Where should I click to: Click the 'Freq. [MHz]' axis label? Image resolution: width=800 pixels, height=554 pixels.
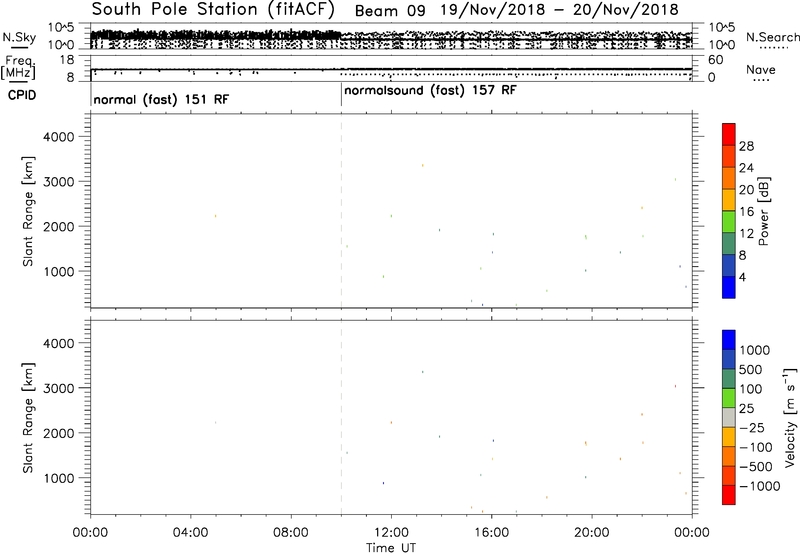pos(19,67)
